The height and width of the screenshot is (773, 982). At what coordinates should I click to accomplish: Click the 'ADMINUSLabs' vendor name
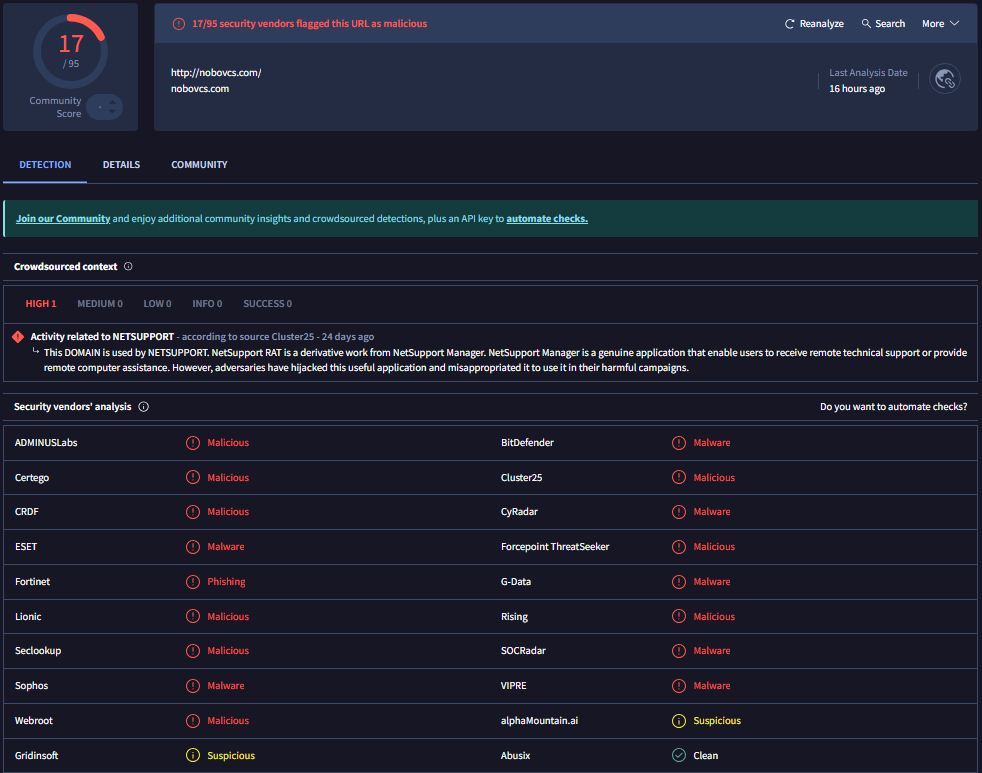pyautogui.click(x=46, y=443)
